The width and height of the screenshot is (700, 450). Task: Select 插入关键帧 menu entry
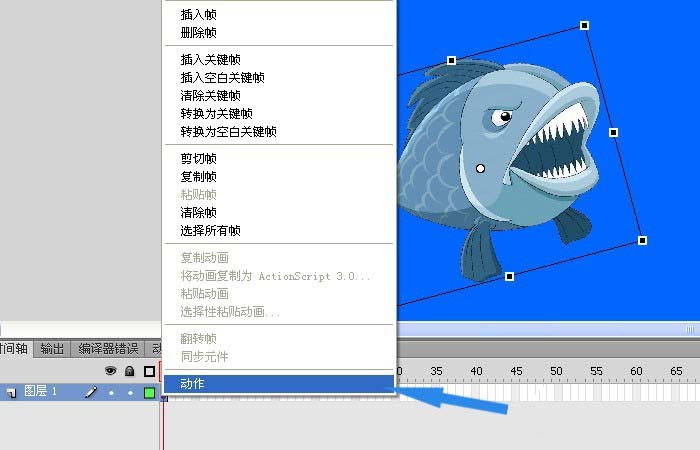279,59
